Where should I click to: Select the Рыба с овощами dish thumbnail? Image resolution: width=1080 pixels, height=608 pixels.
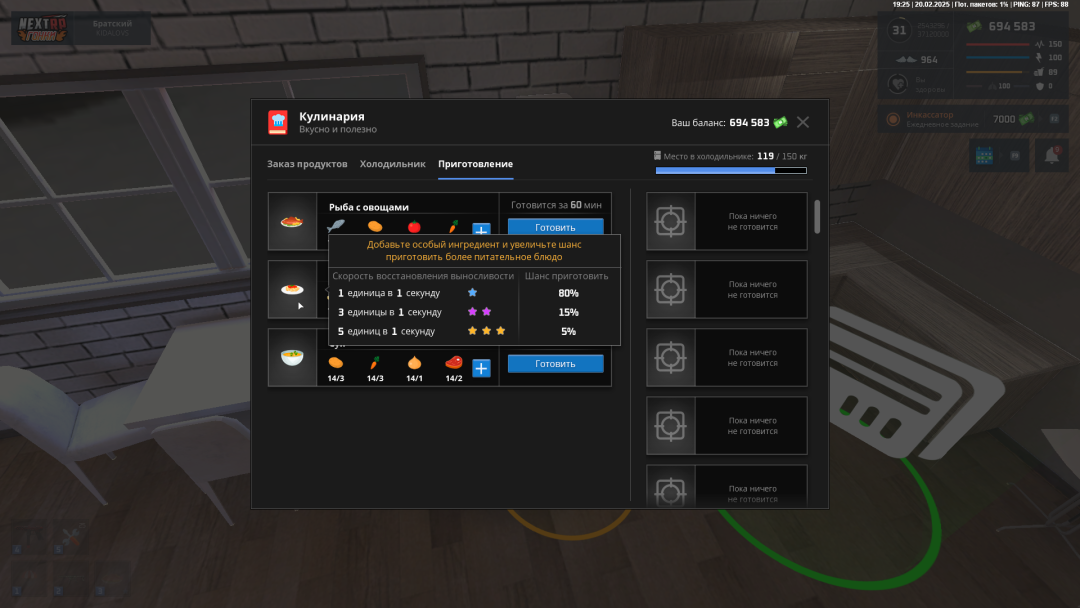[x=292, y=222]
